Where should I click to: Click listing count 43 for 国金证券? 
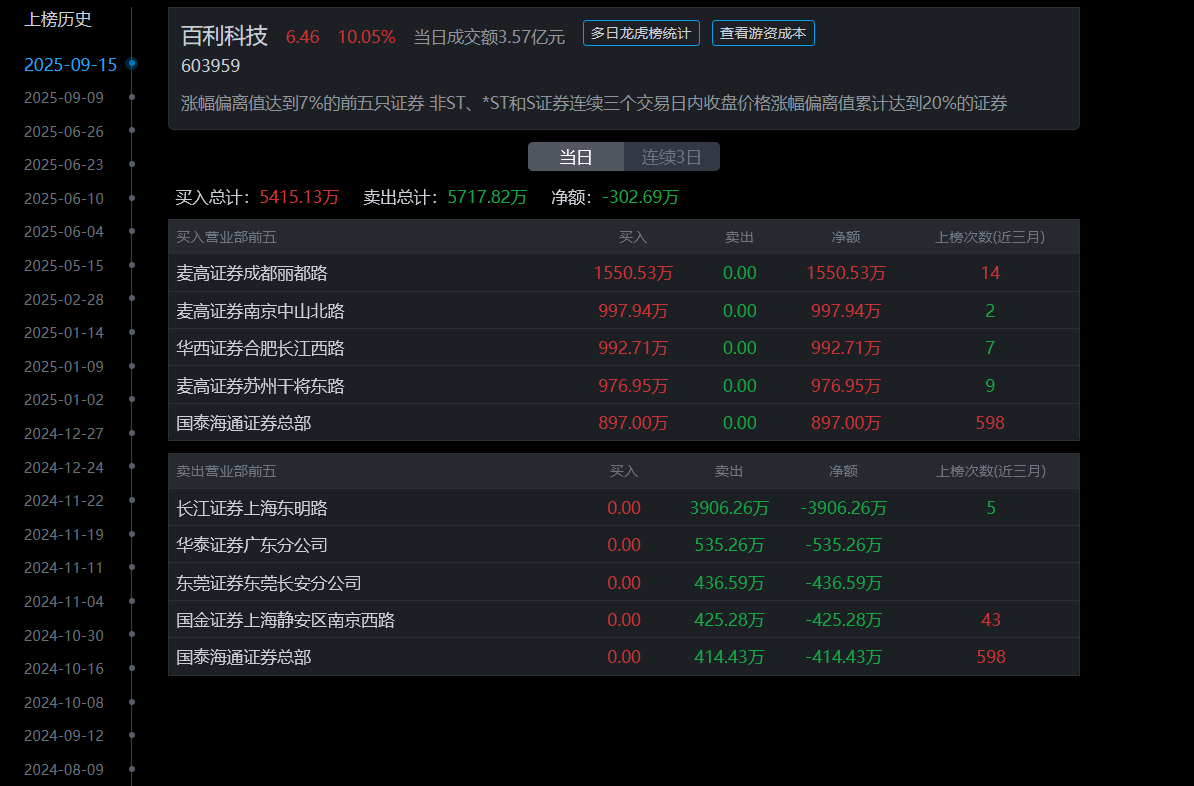991,620
